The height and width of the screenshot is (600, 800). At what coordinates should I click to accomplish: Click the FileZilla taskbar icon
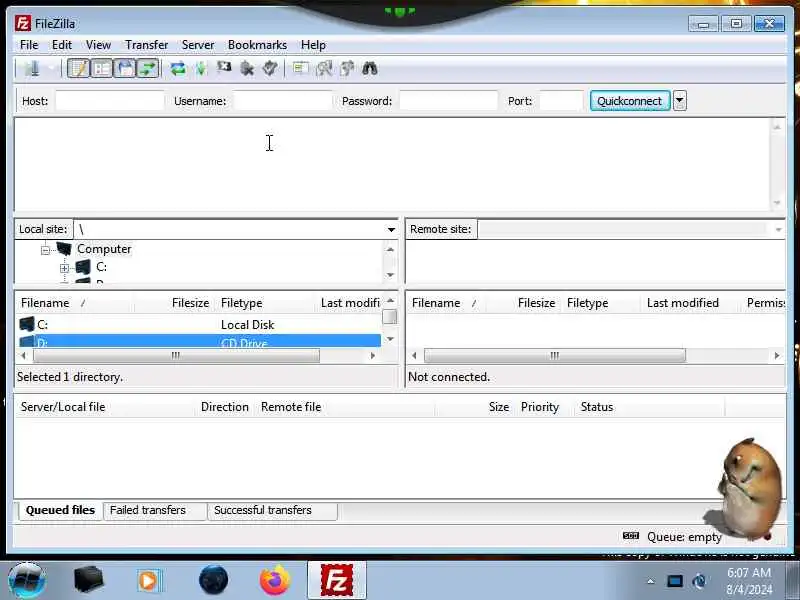pyautogui.click(x=337, y=581)
